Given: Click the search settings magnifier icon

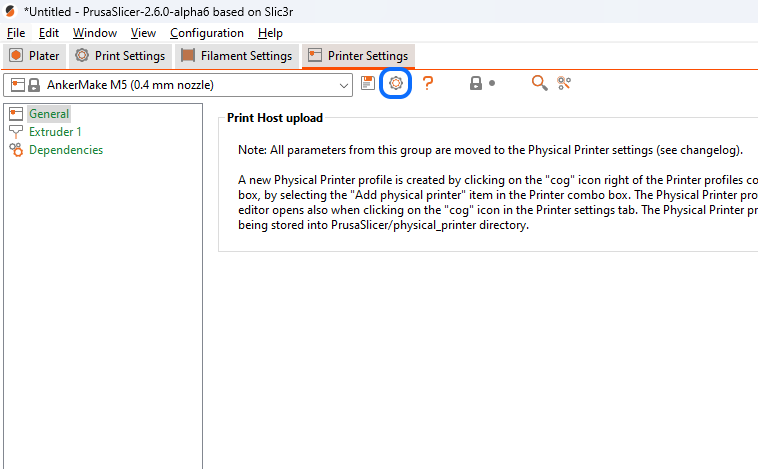Looking at the screenshot, I should click(x=539, y=84).
